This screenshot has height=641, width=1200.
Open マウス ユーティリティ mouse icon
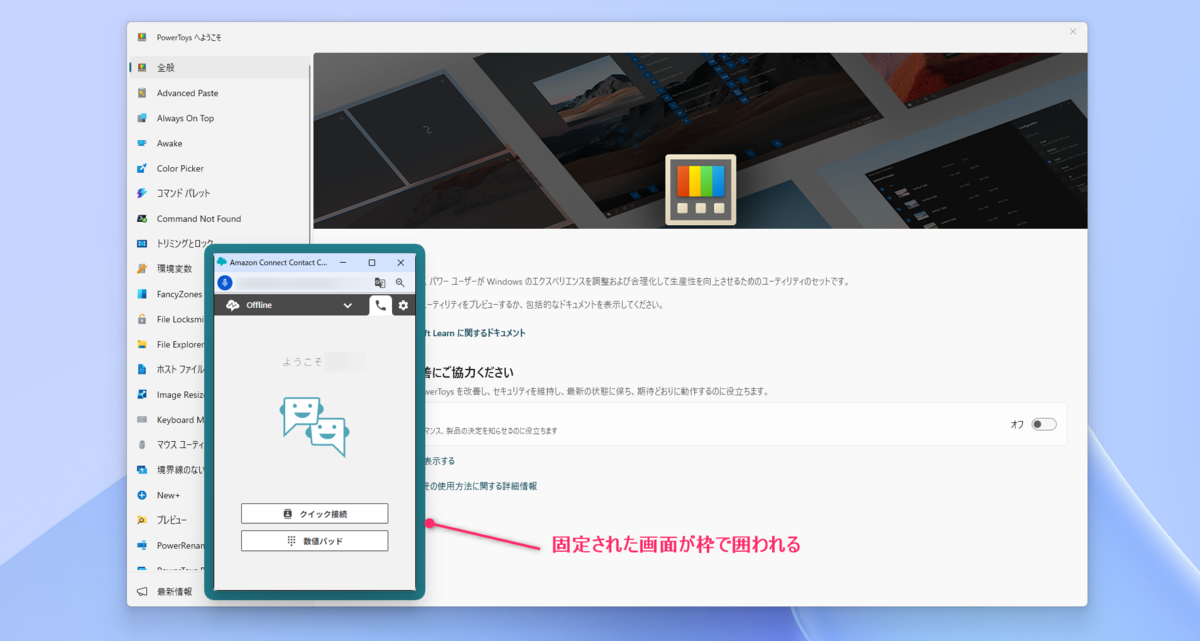(x=142, y=444)
